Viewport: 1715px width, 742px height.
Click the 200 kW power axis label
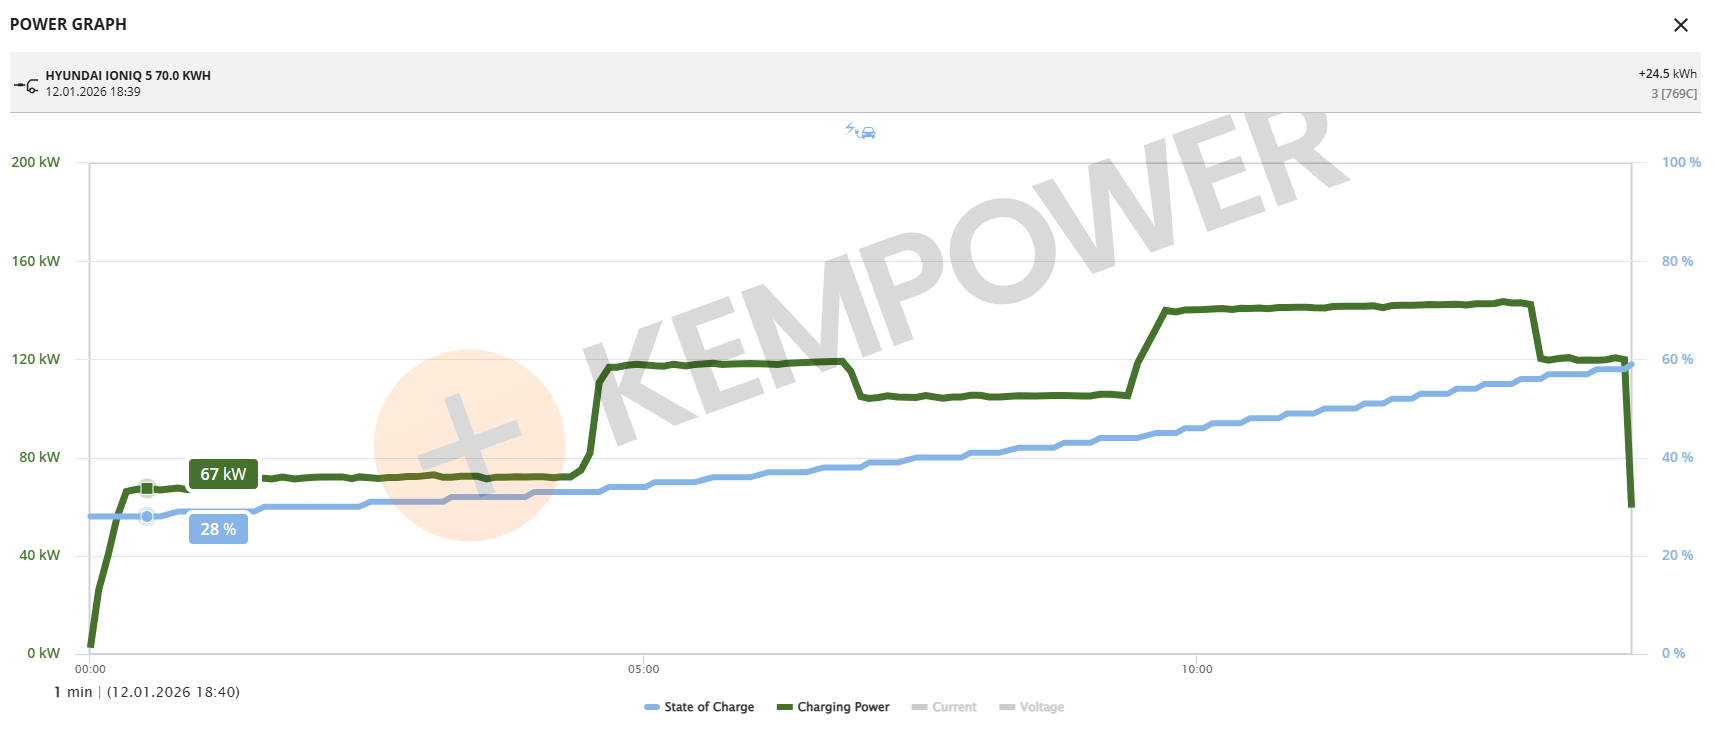36,162
